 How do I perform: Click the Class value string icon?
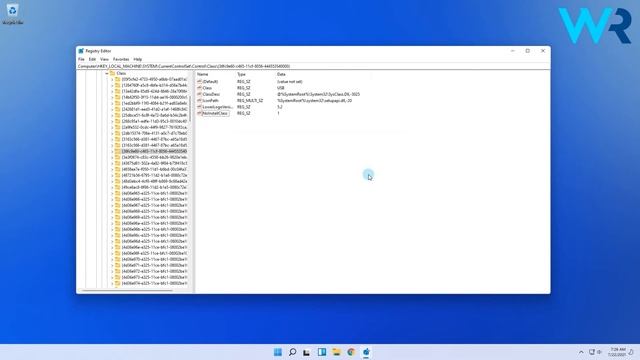pos(199,88)
